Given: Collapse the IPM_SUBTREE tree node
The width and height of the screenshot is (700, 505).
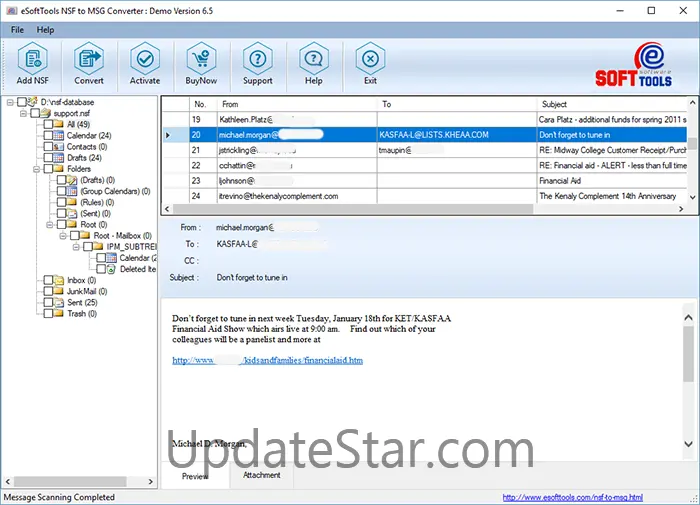Looking at the screenshot, I should tap(76, 247).
